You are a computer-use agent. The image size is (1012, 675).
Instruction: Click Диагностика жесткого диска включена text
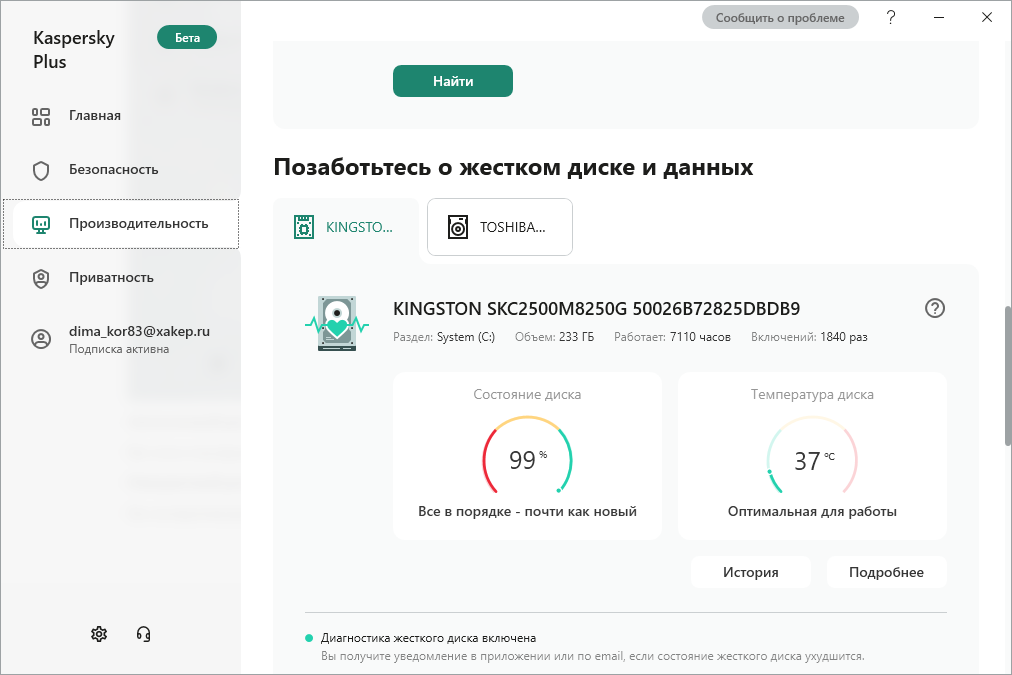pyautogui.click(x=429, y=638)
